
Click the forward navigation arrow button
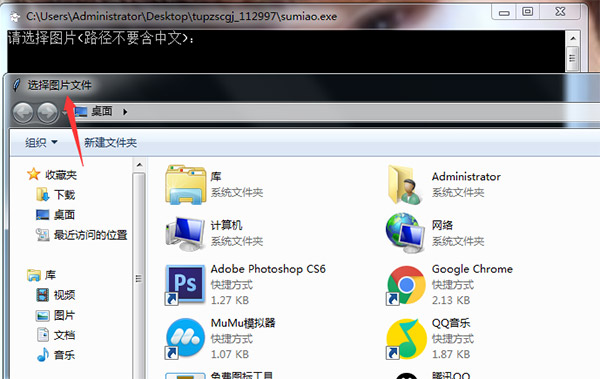tap(47, 113)
